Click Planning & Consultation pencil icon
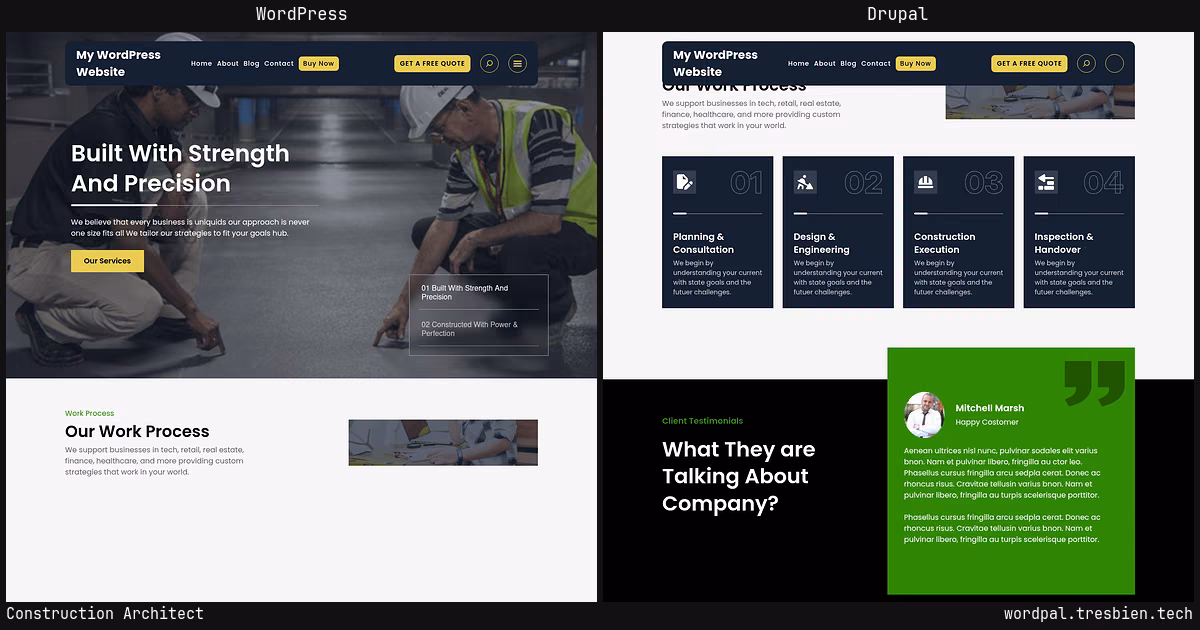The image size is (1200, 630). coord(684,182)
